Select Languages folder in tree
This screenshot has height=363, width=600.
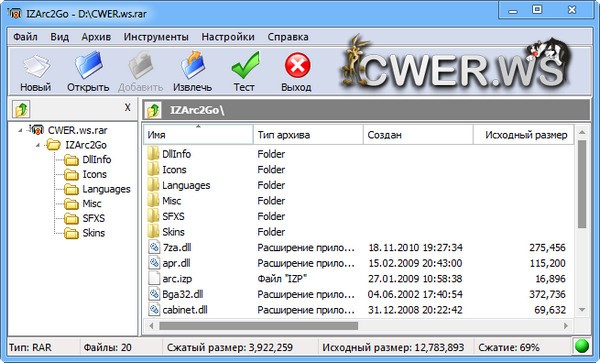106,189
